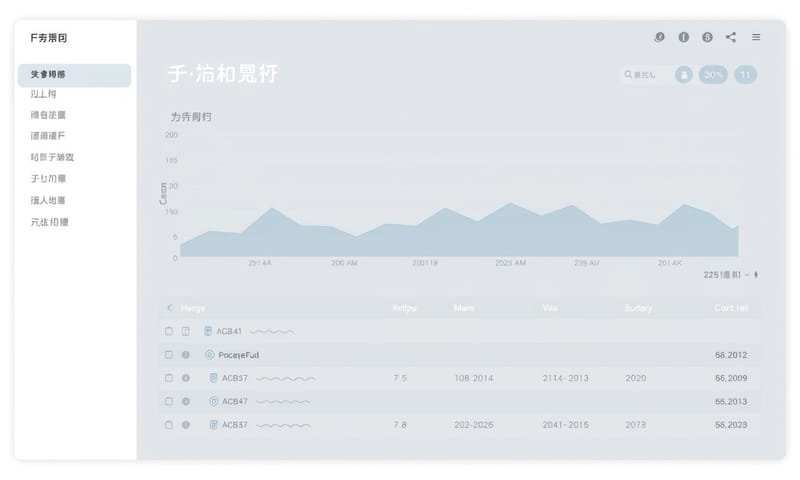
Task: Click the circular icon beside ACB47
Action: (x=213, y=401)
